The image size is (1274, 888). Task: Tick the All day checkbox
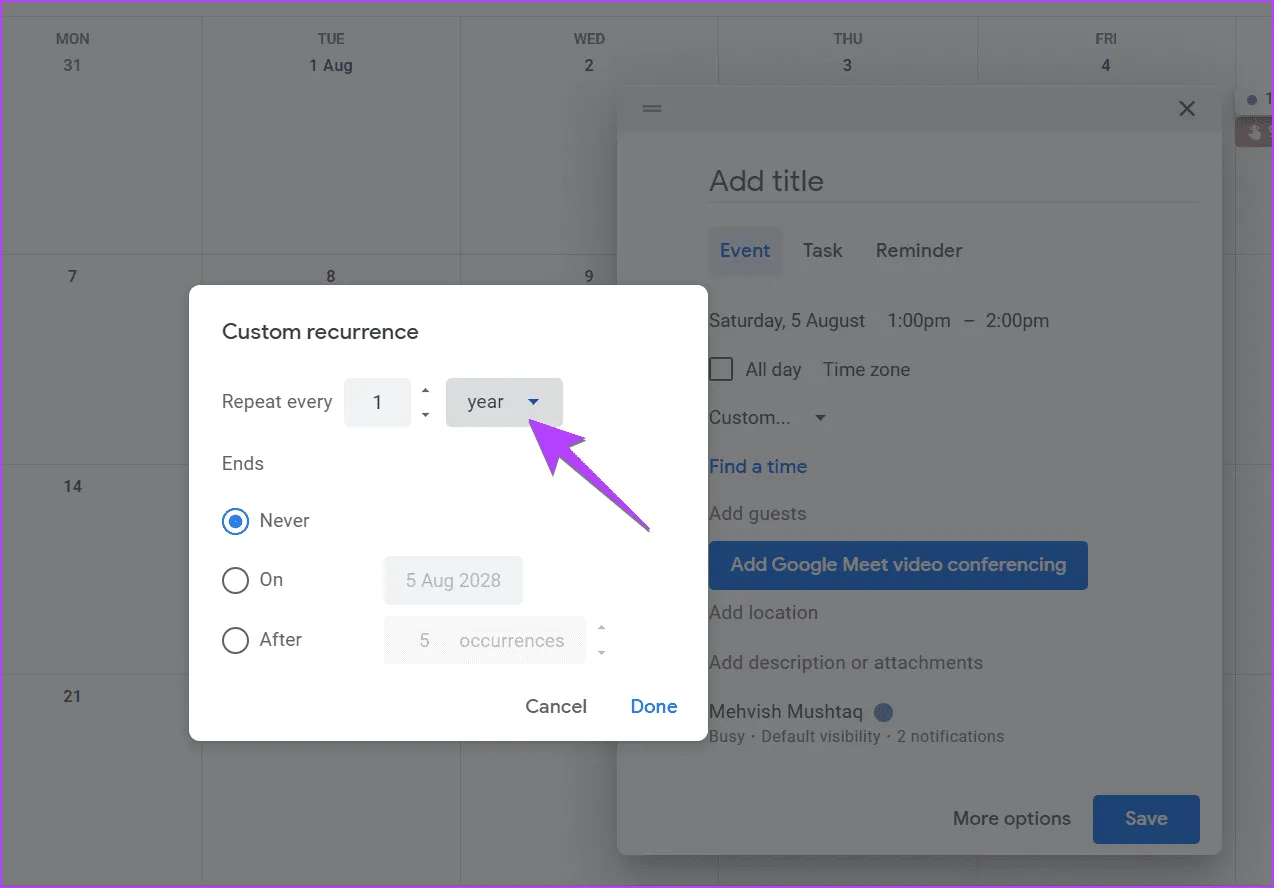coord(721,369)
